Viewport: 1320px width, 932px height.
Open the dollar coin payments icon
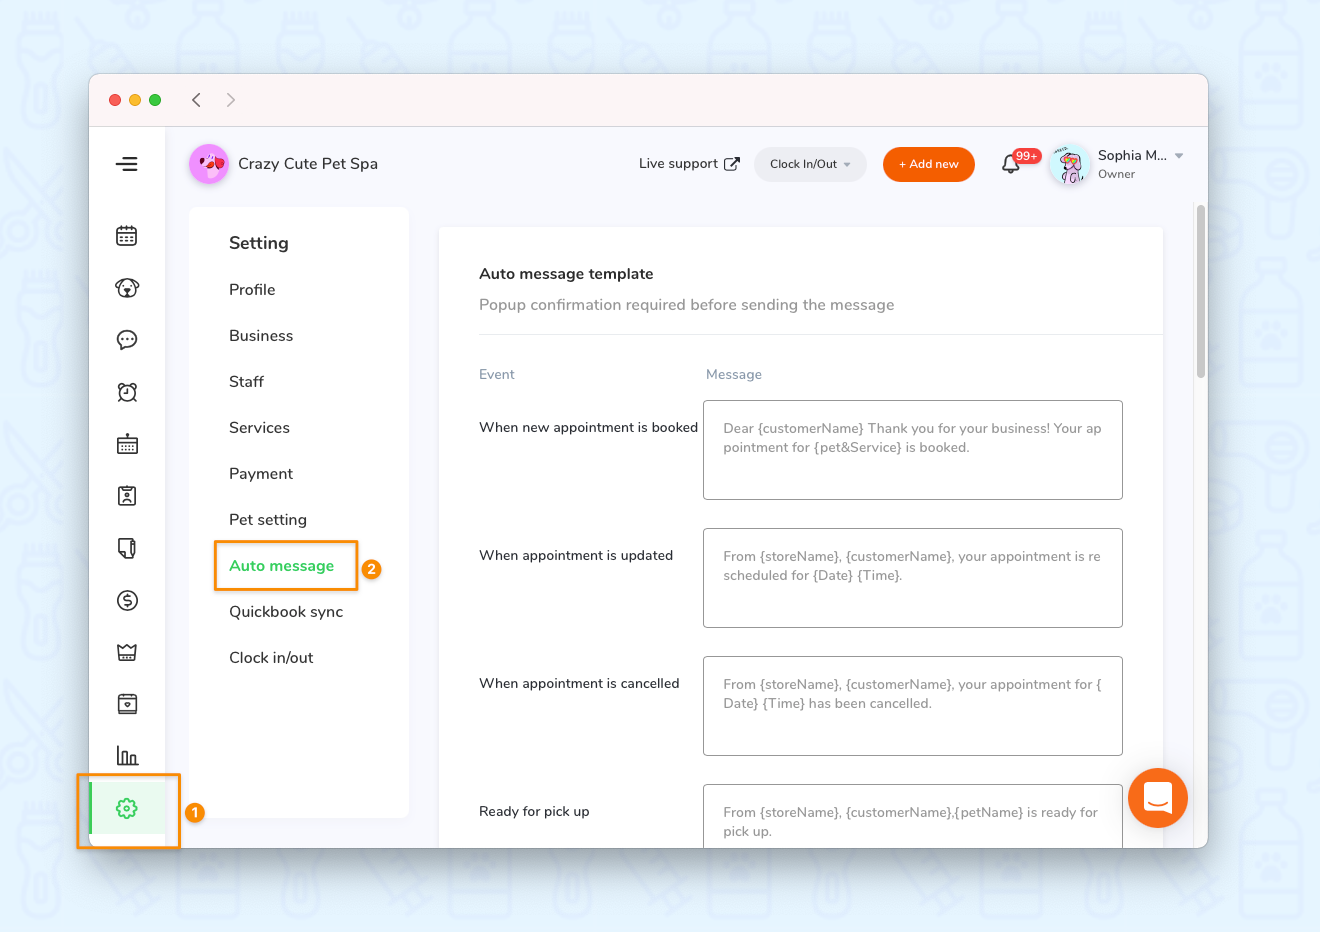(127, 600)
